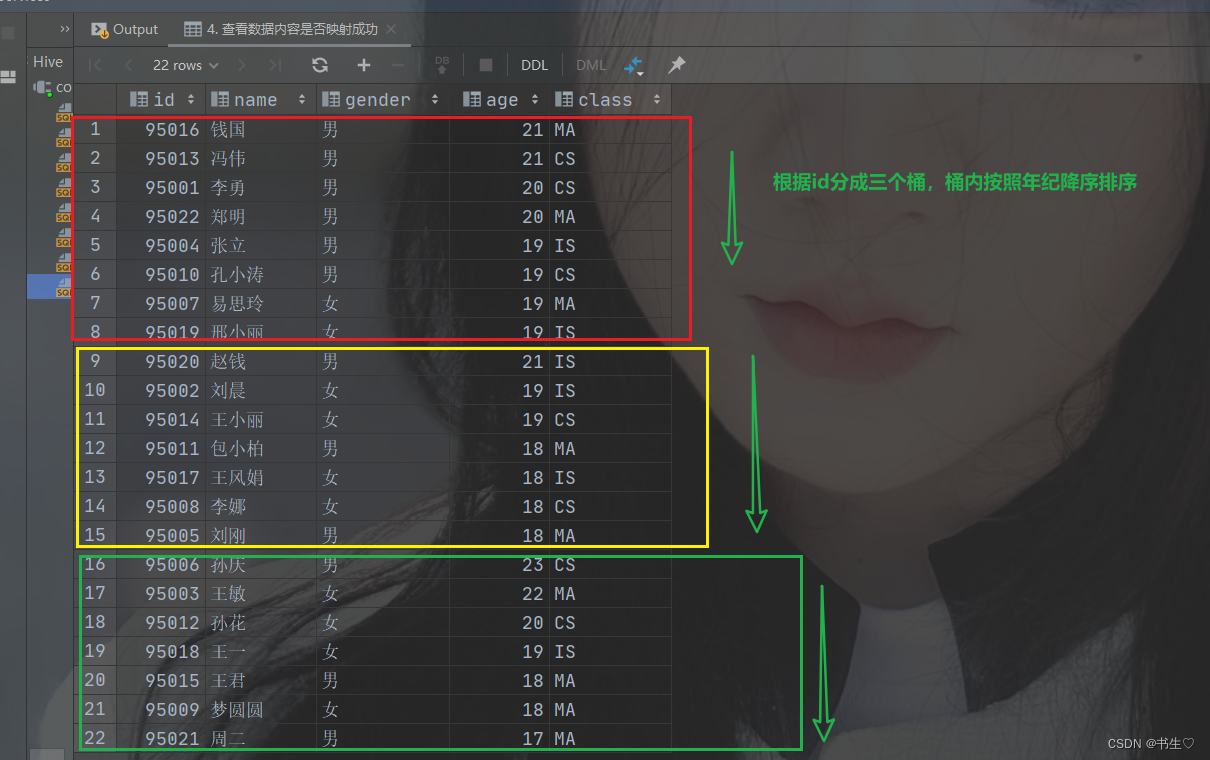This screenshot has width=1210, height=760.
Task: Select row number 12 in the gutter
Action: [x=95, y=448]
